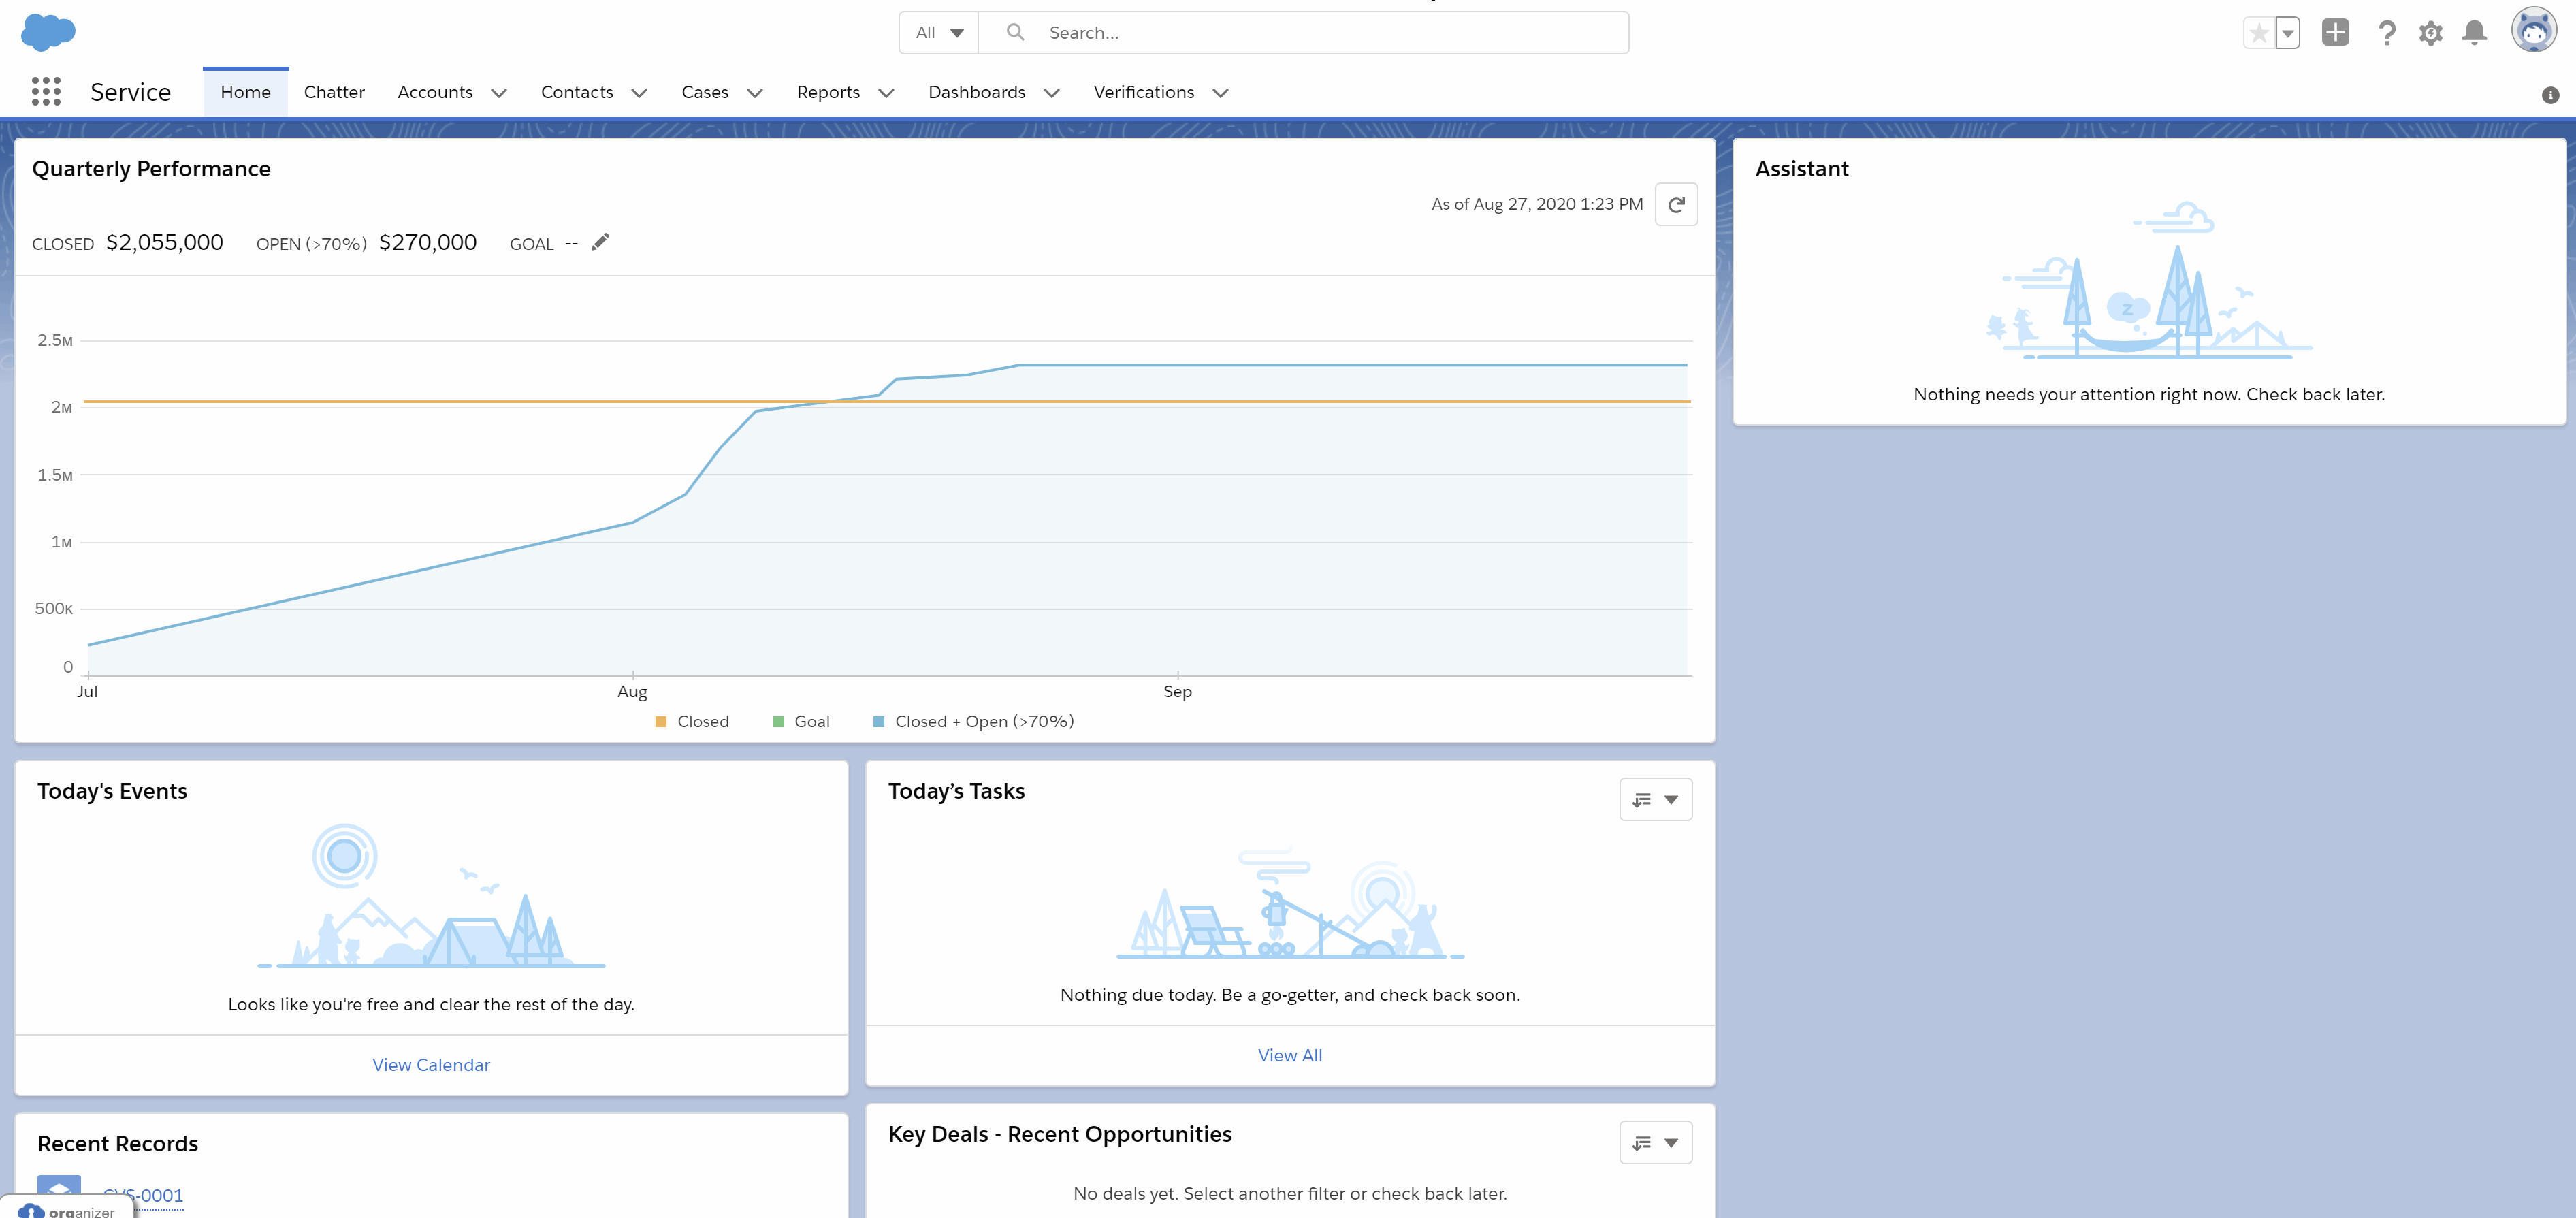Image resolution: width=2576 pixels, height=1218 pixels.
Task: Open Today's Tasks filter dropdown
Action: 1655,799
